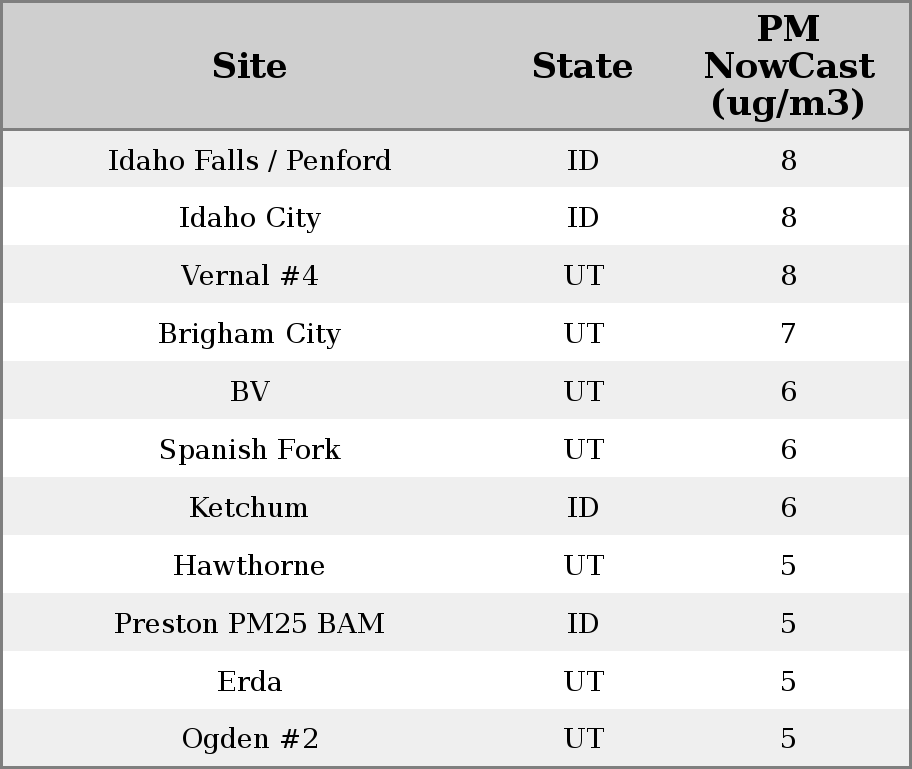Select the state cell in the Hawthorne row
The image size is (912, 769).
(583, 566)
